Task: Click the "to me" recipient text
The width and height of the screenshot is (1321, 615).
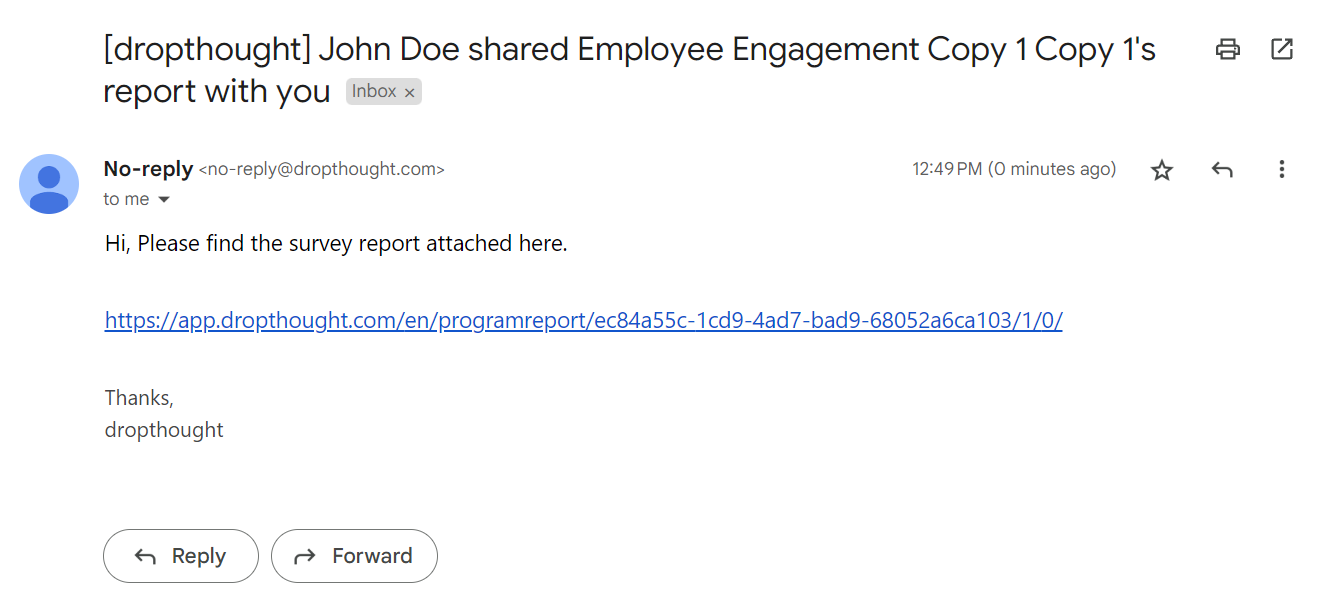Action: pos(126,200)
